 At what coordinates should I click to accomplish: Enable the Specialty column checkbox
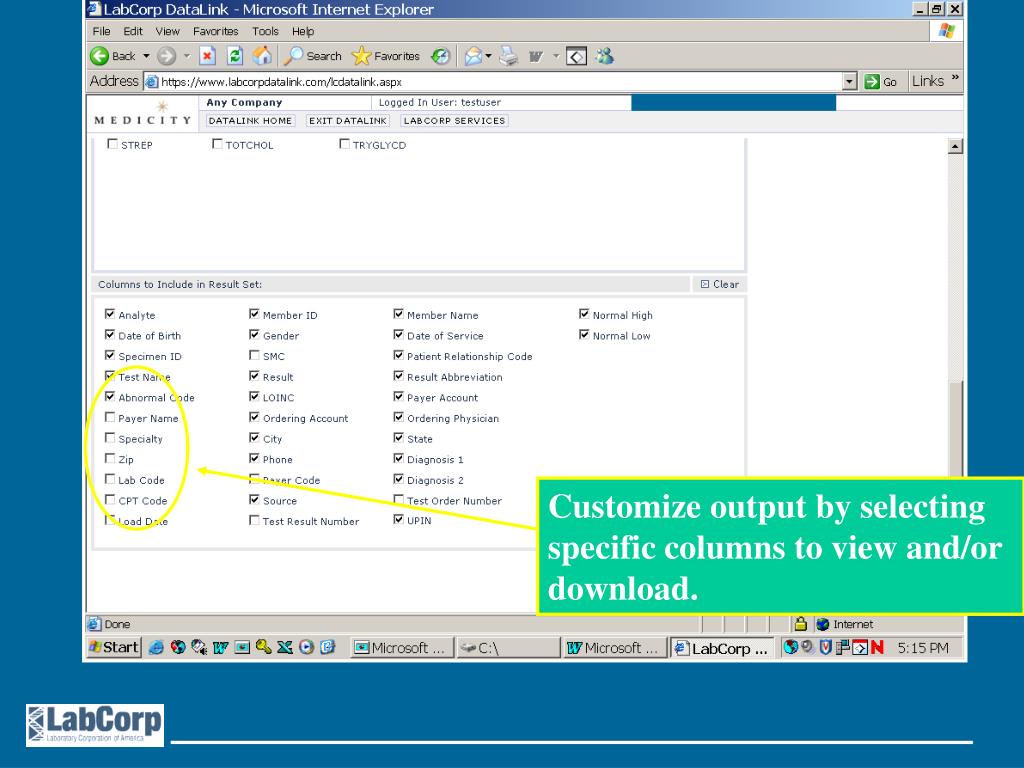[x=110, y=438]
